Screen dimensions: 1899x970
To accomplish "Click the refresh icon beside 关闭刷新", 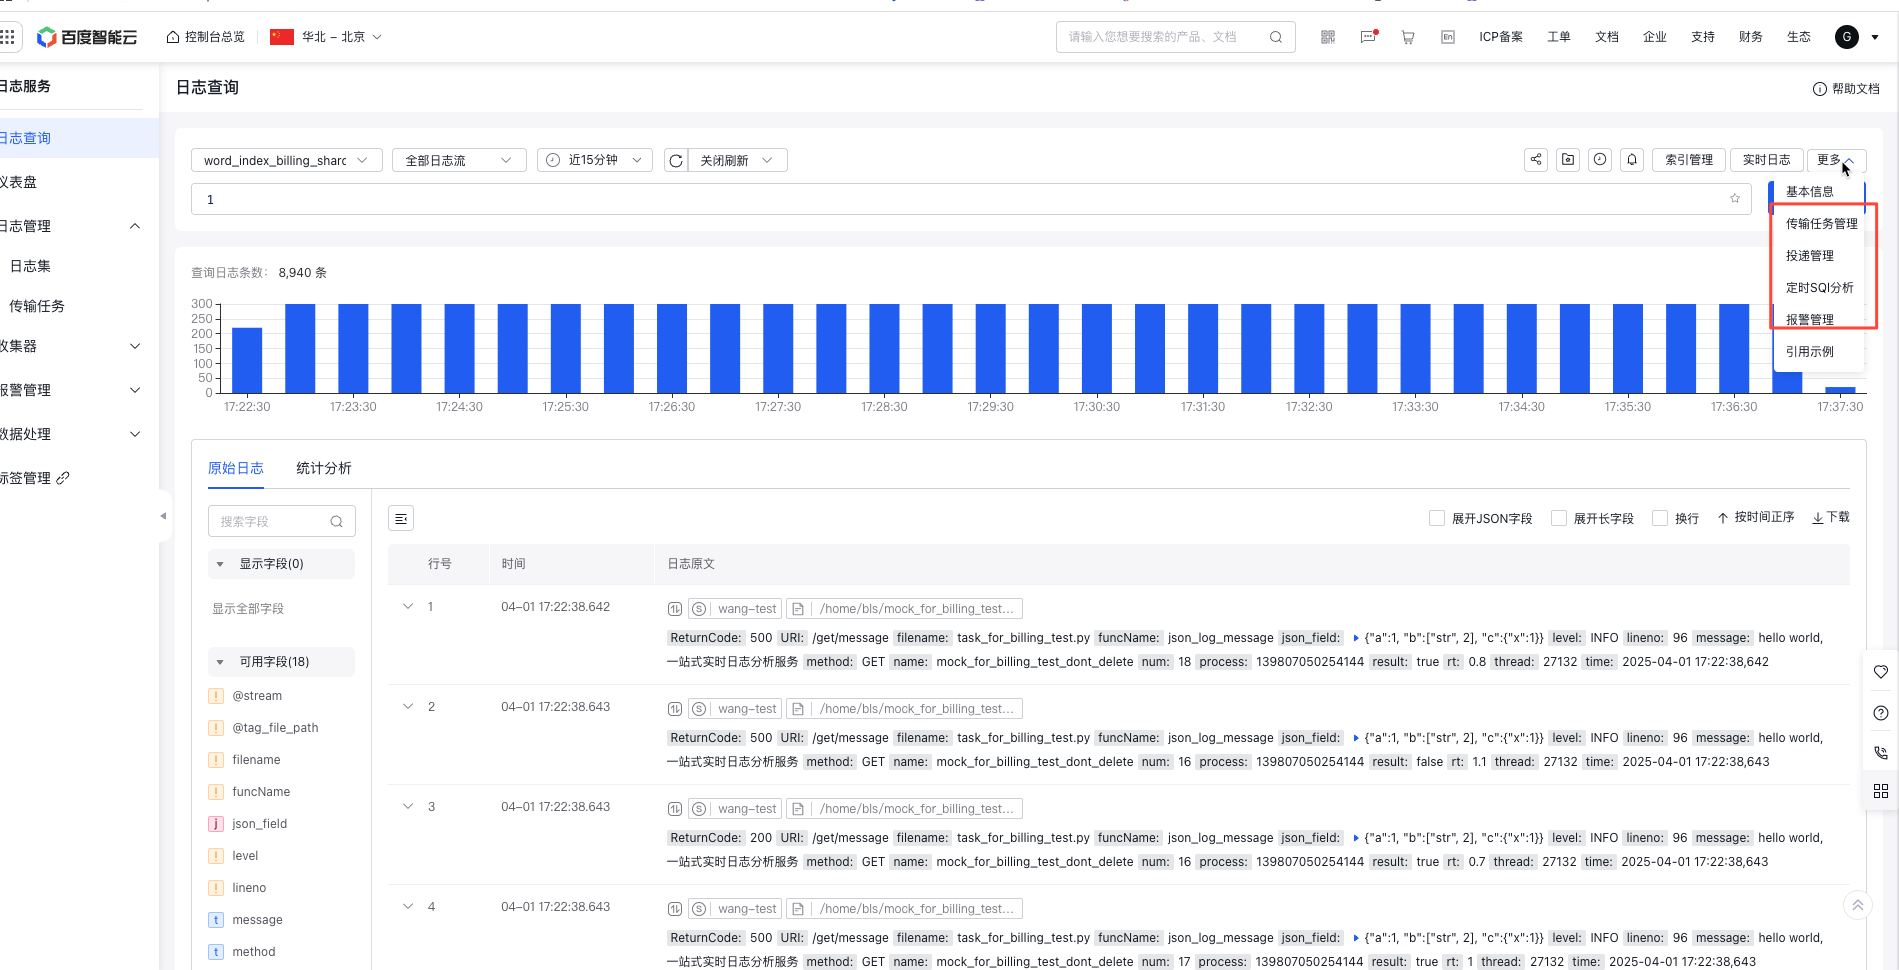I will pos(676,160).
